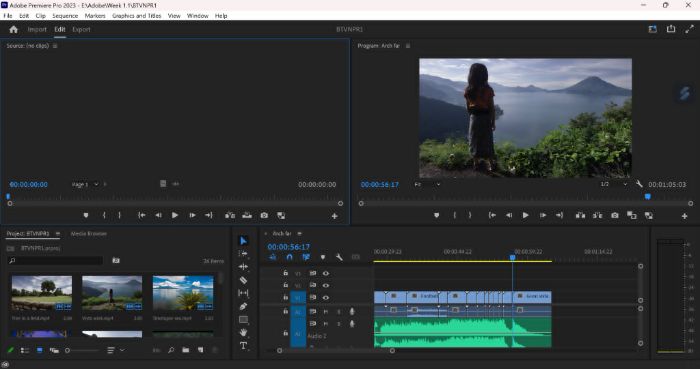Open Program monitor button editor plus
This screenshot has width=700, height=369.
[x=684, y=216]
